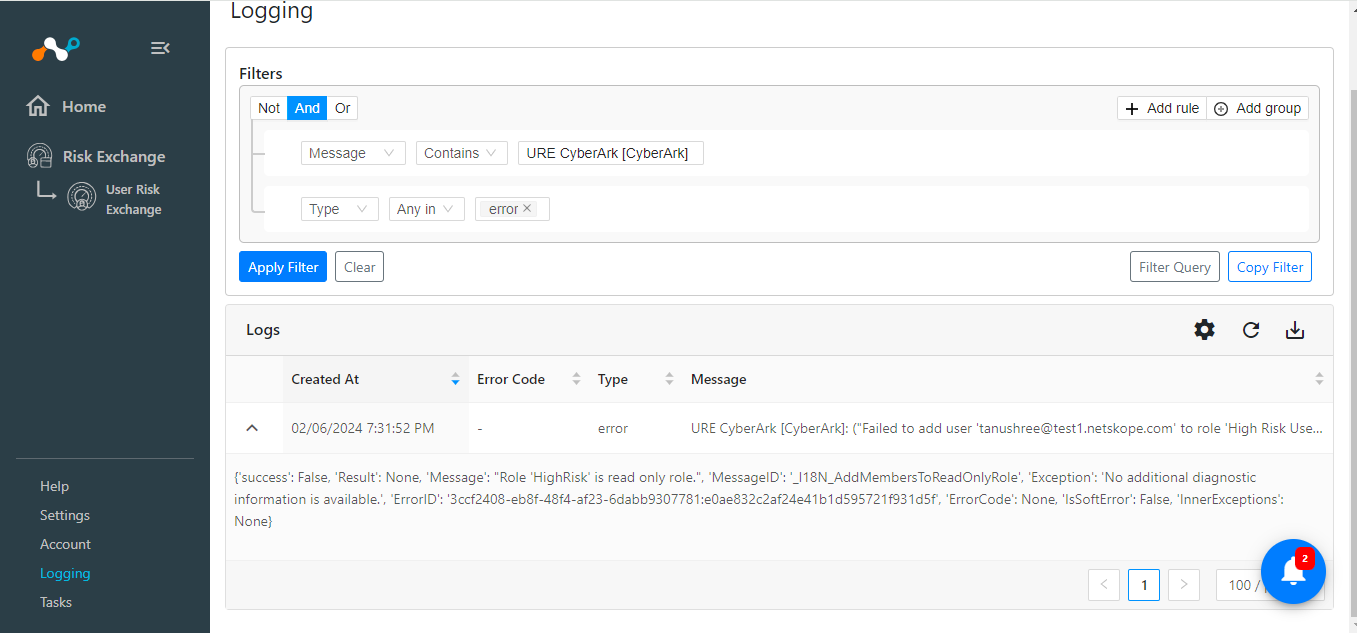The image size is (1357, 633).
Task: Click Filter Query button
Action: pyautogui.click(x=1175, y=267)
